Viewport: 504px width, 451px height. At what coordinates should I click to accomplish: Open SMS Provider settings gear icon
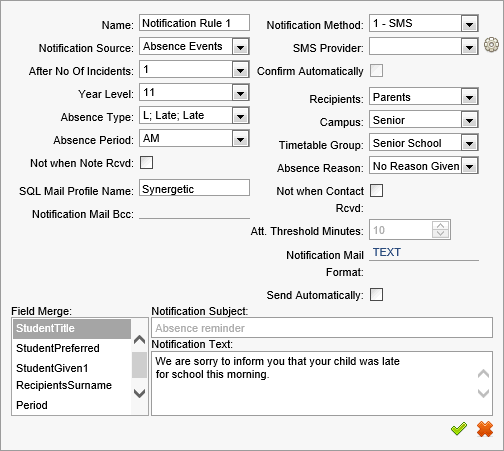(491, 45)
